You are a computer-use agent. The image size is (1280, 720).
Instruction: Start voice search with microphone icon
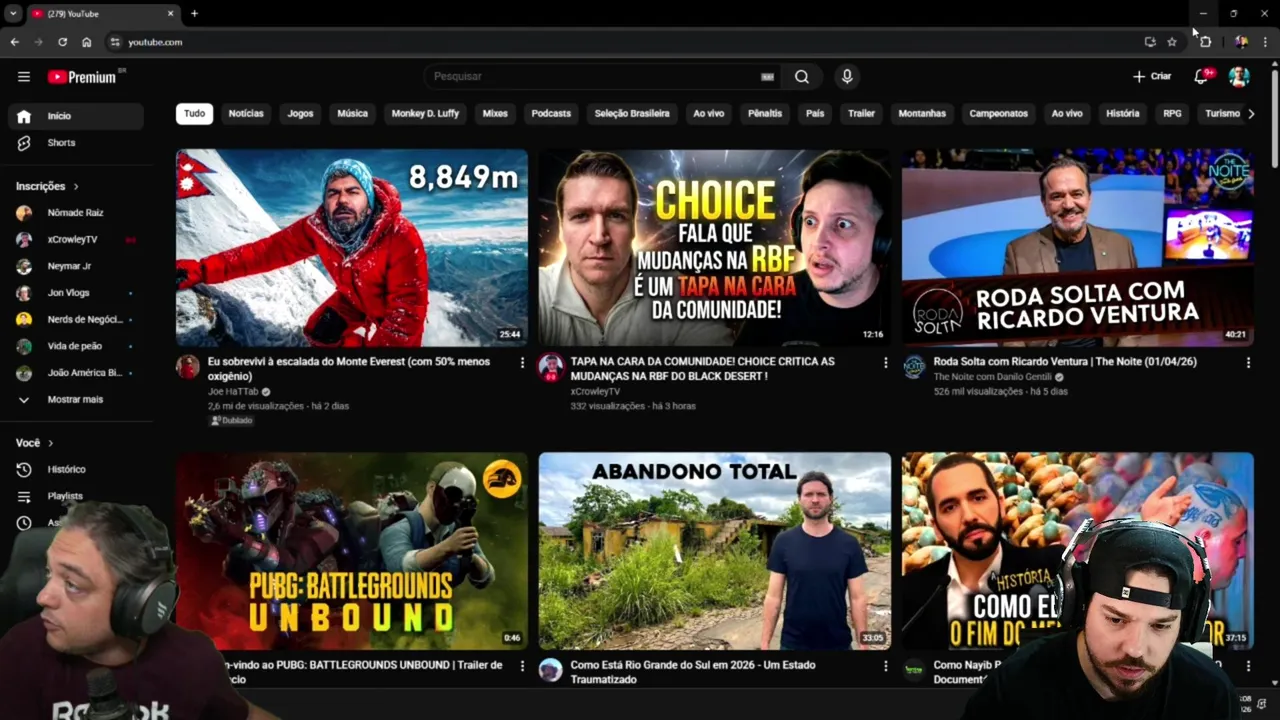[847, 77]
